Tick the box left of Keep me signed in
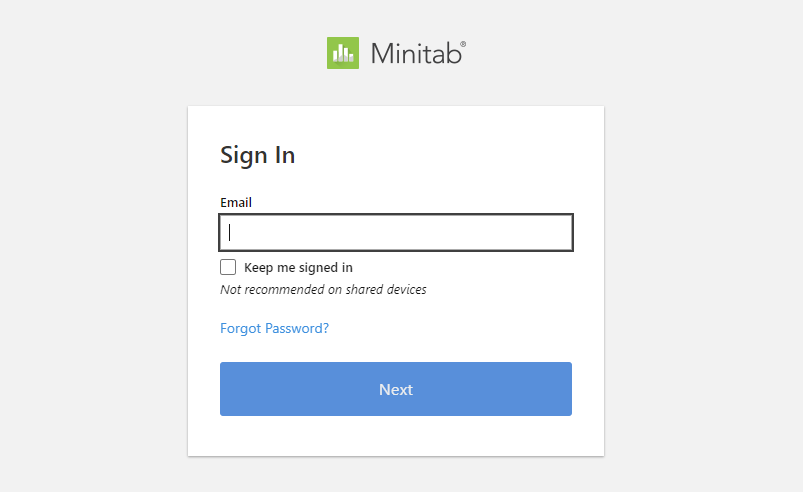Image resolution: width=803 pixels, height=492 pixels. tap(228, 267)
